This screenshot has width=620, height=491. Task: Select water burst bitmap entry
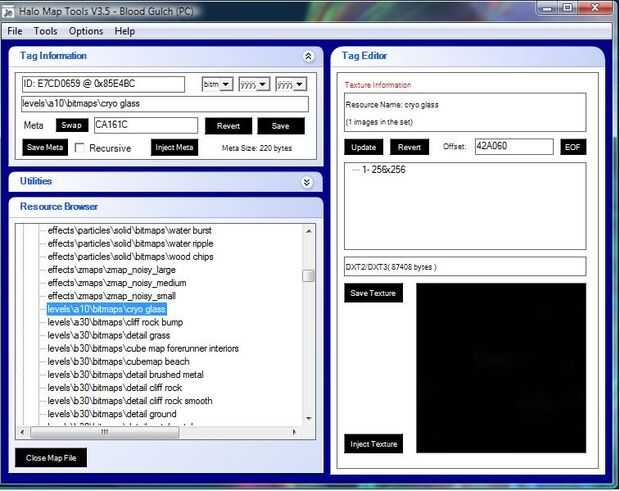coord(130,230)
